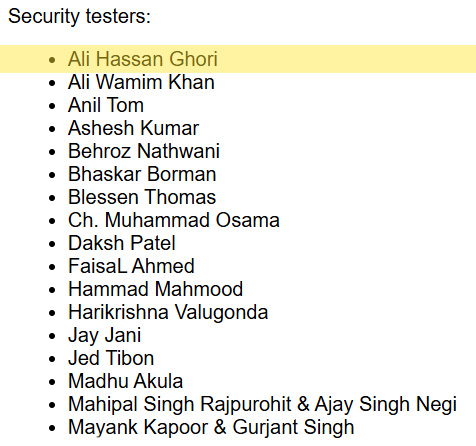
Task: Click Anil Tom in the list
Action: [x=106, y=105]
